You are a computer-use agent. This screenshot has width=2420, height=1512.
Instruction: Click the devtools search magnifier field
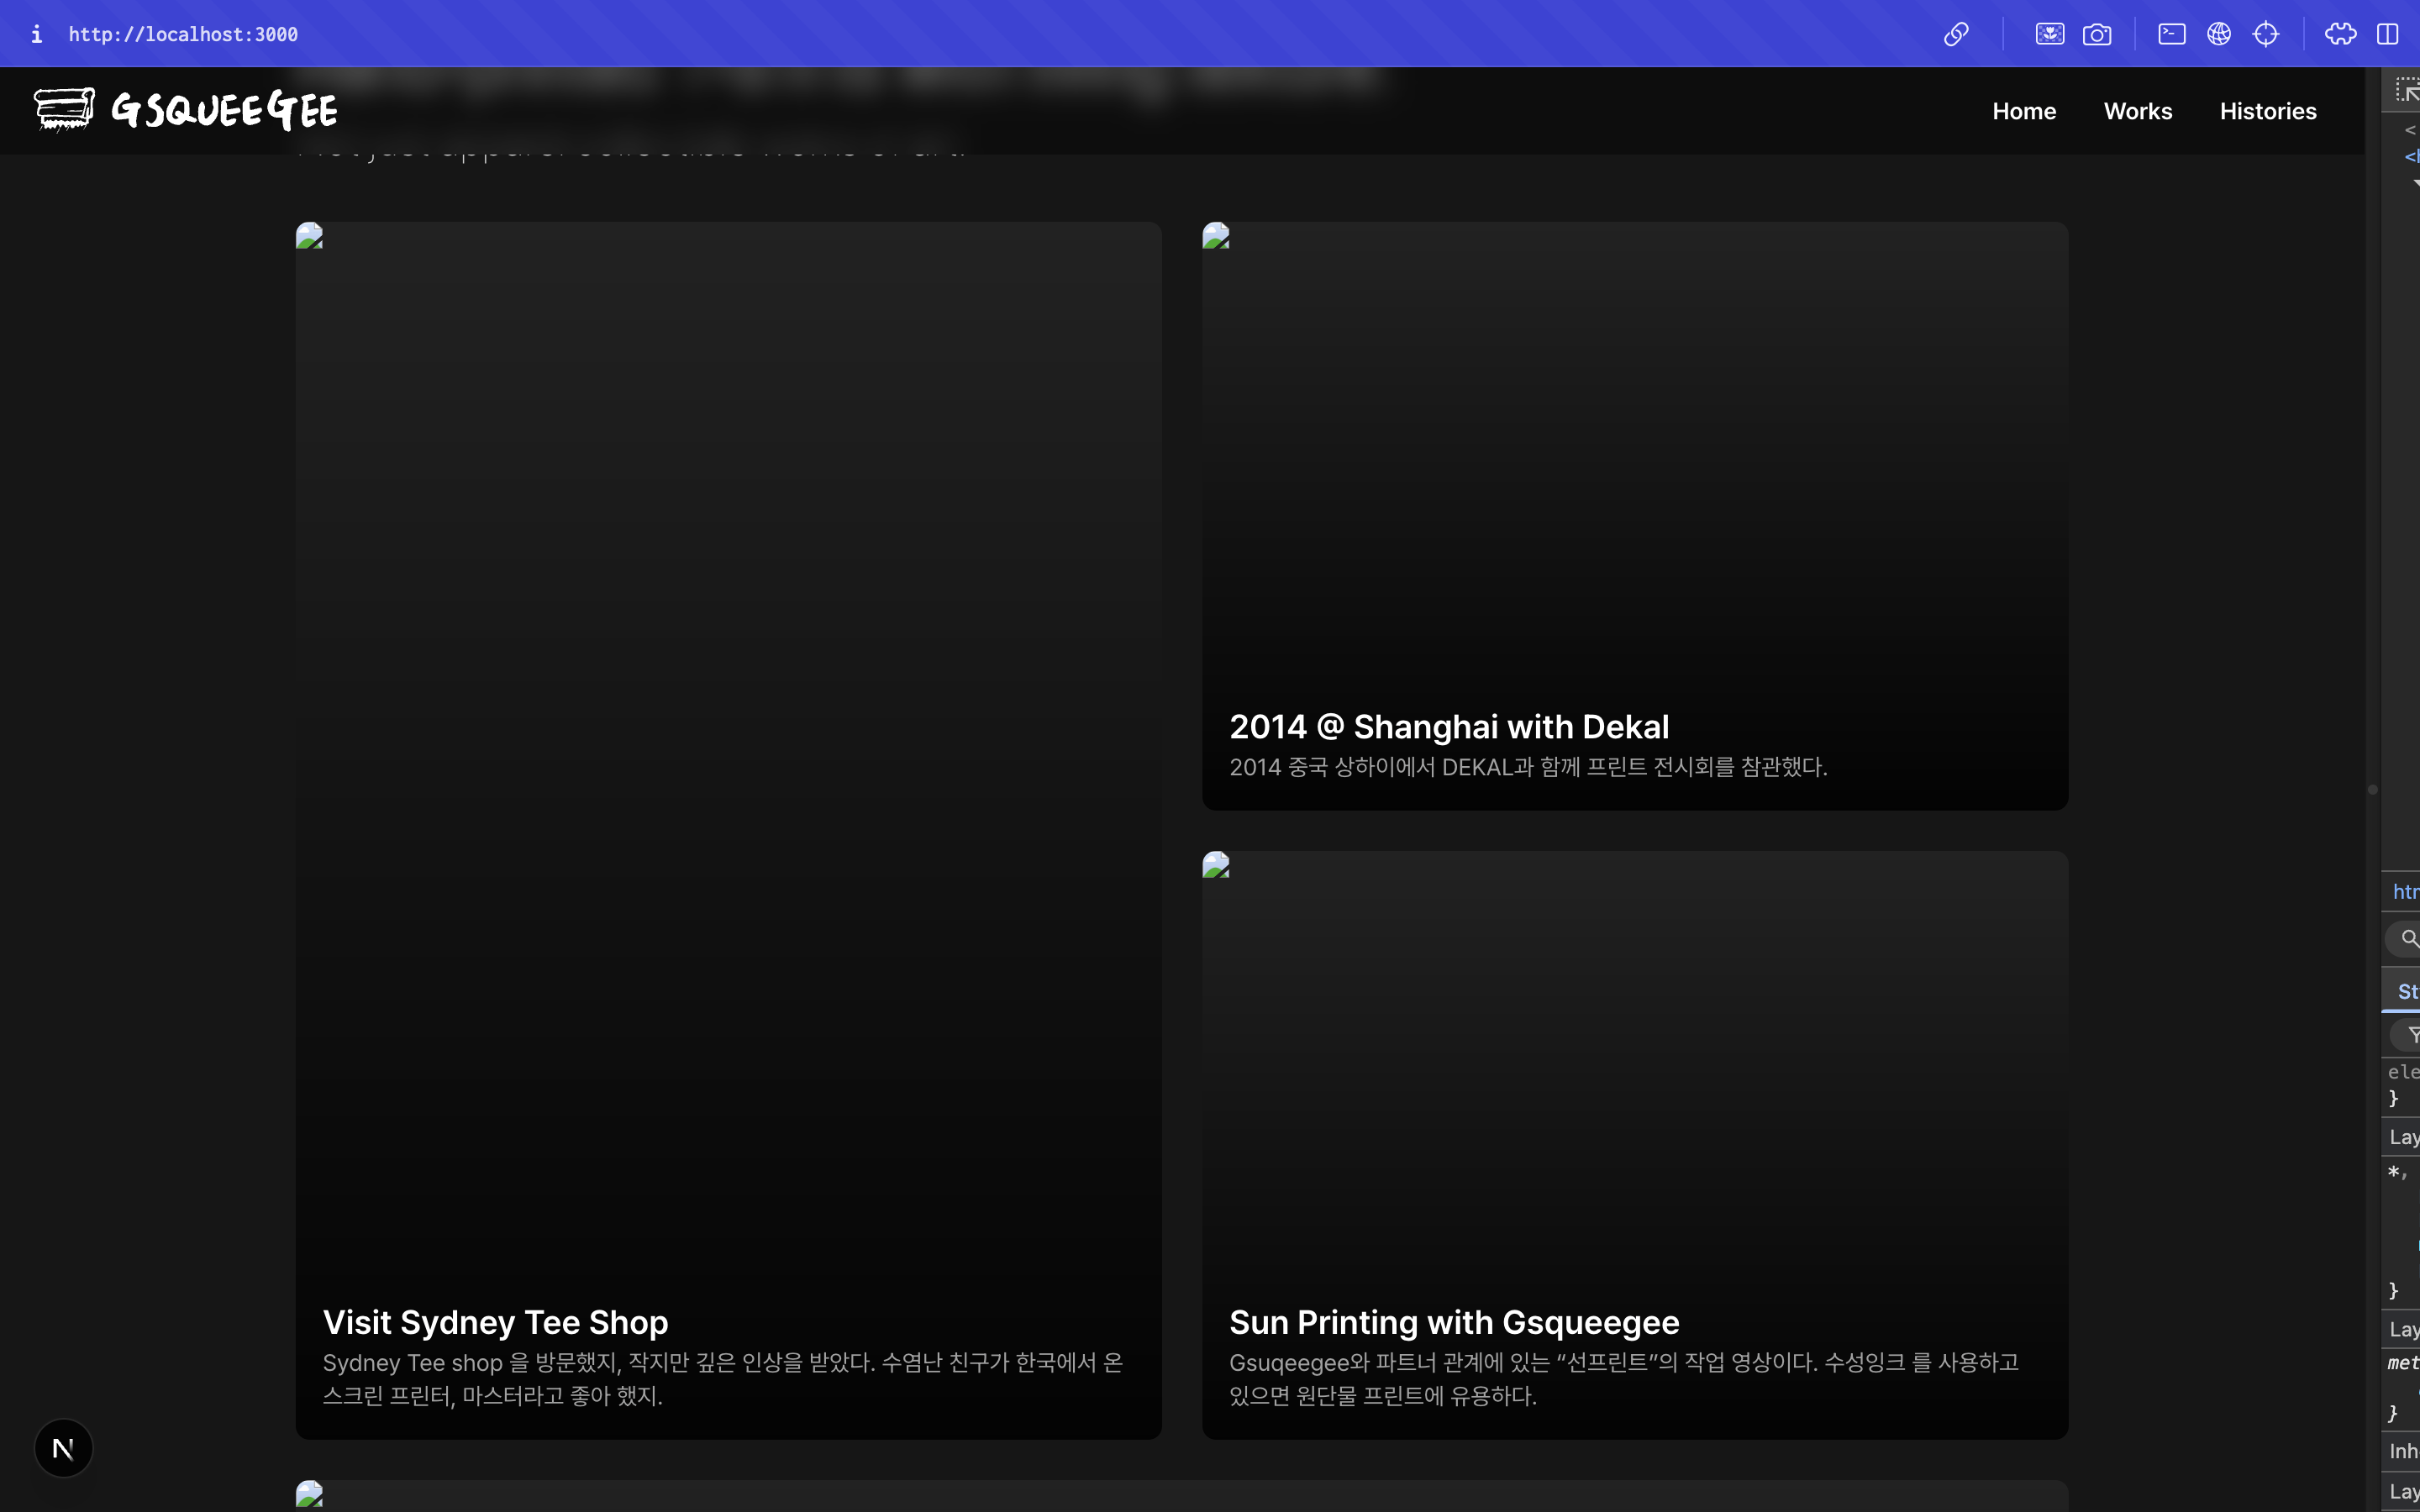(x=2407, y=938)
